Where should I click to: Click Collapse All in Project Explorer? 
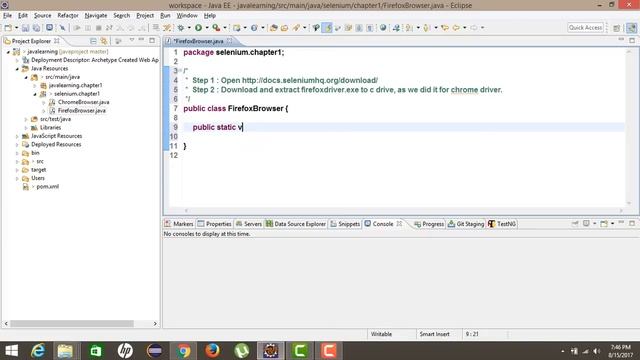(93, 41)
